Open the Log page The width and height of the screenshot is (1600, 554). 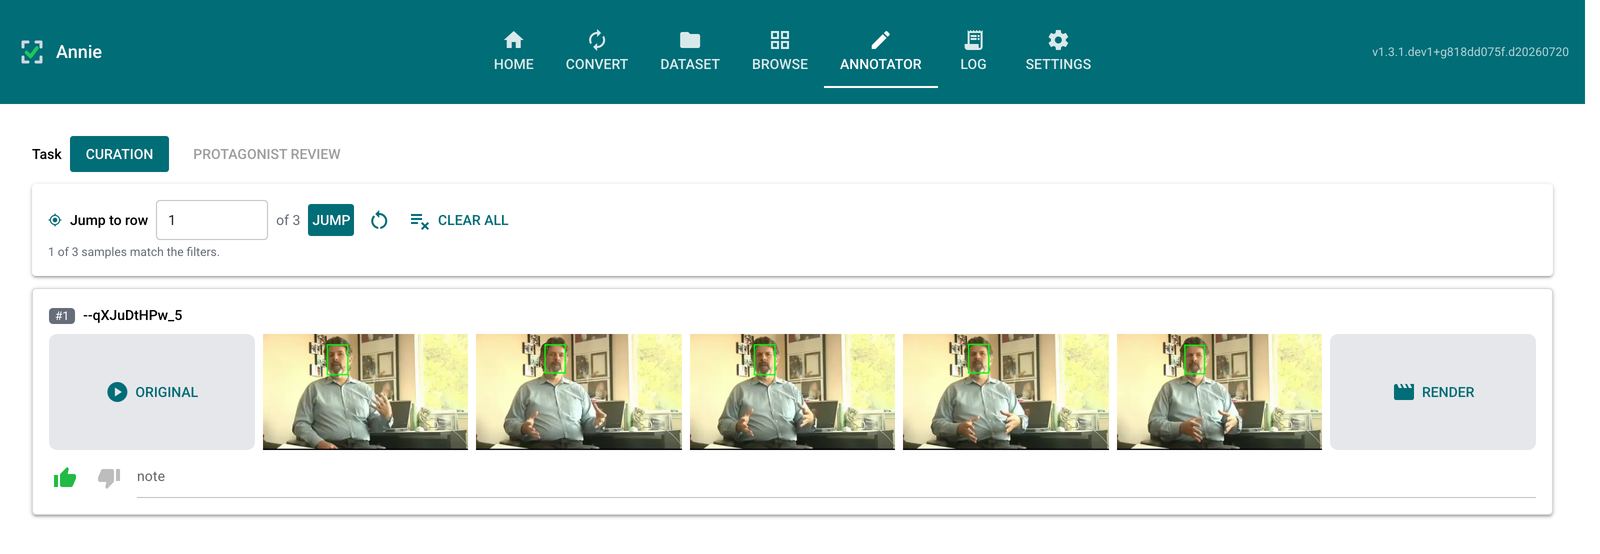pos(973,52)
